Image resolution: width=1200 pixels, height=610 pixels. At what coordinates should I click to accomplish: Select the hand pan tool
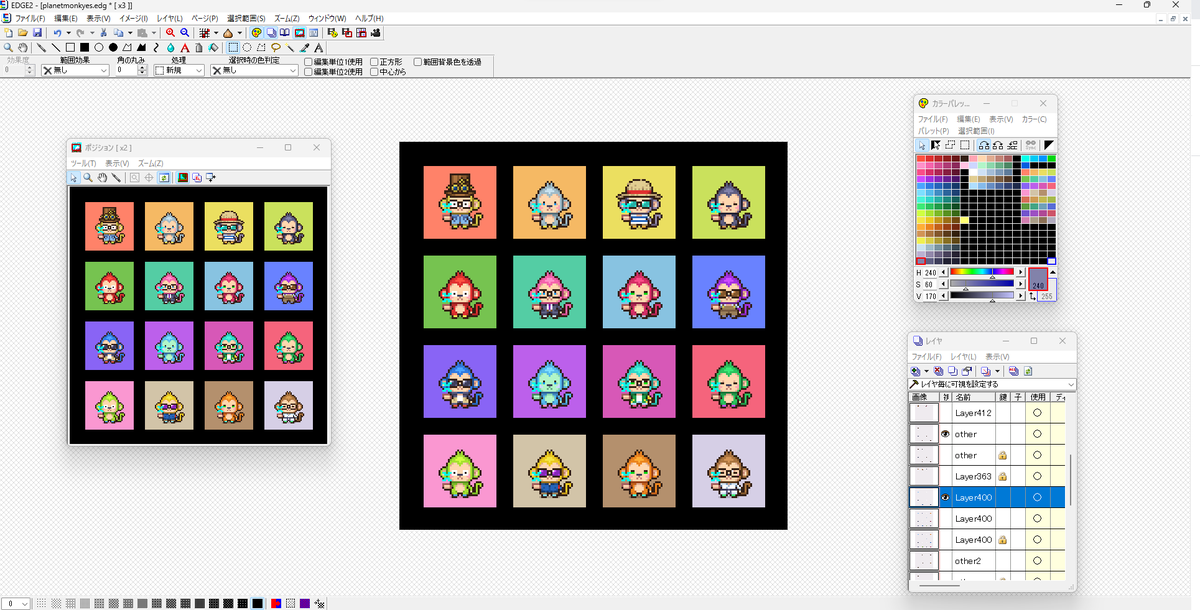22,47
